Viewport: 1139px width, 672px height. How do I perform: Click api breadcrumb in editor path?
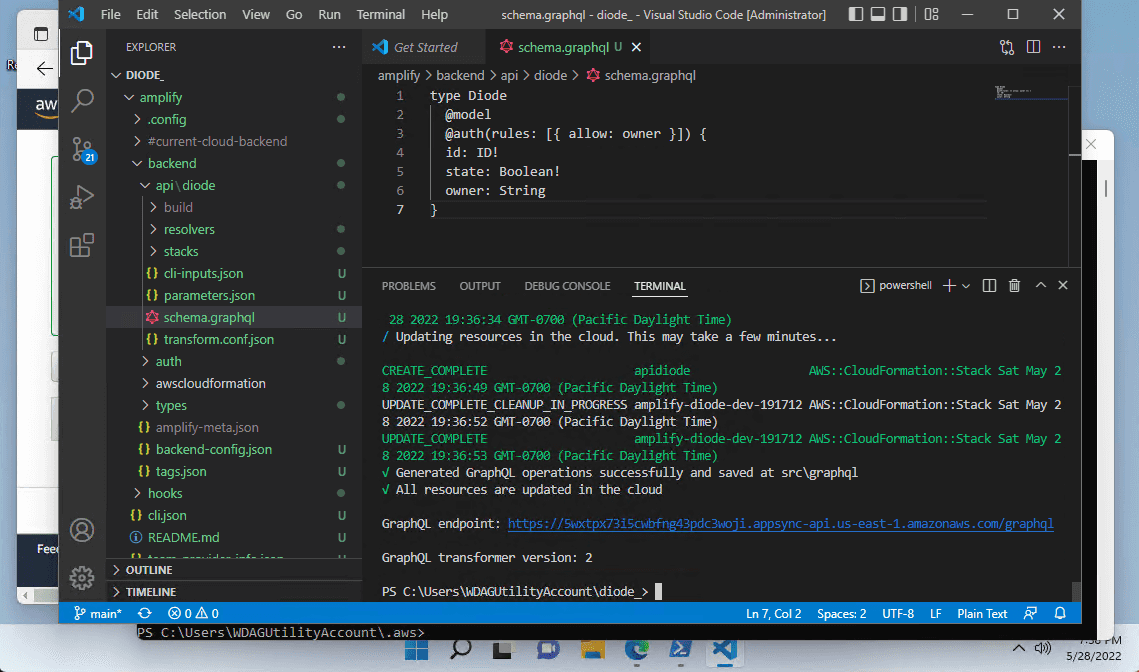click(x=509, y=76)
